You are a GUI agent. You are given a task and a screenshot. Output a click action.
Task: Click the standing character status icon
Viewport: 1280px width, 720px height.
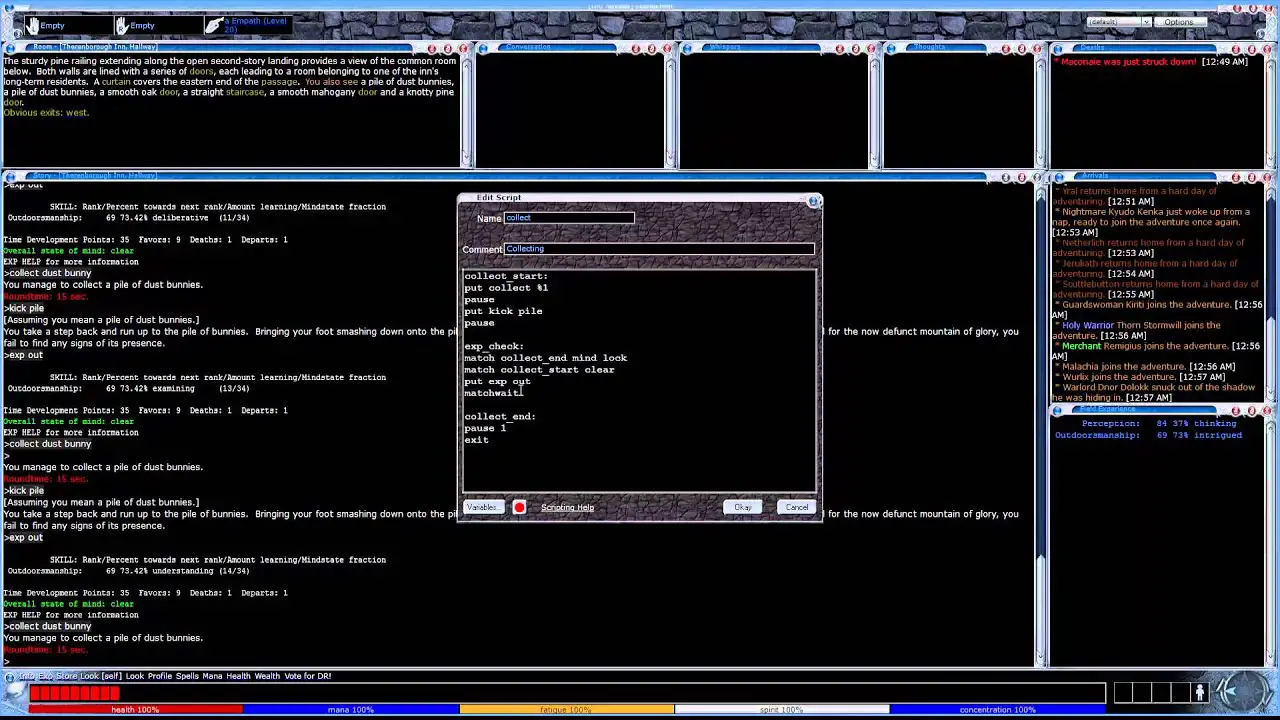pyautogui.click(x=1200, y=692)
